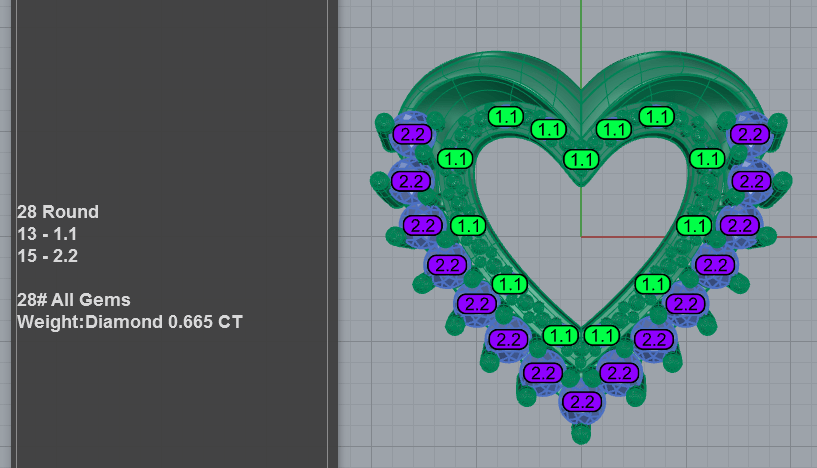Select the 'Weight:Diamond 0.665 CT' text
This screenshot has width=817, height=468.
[x=130, y=322]
